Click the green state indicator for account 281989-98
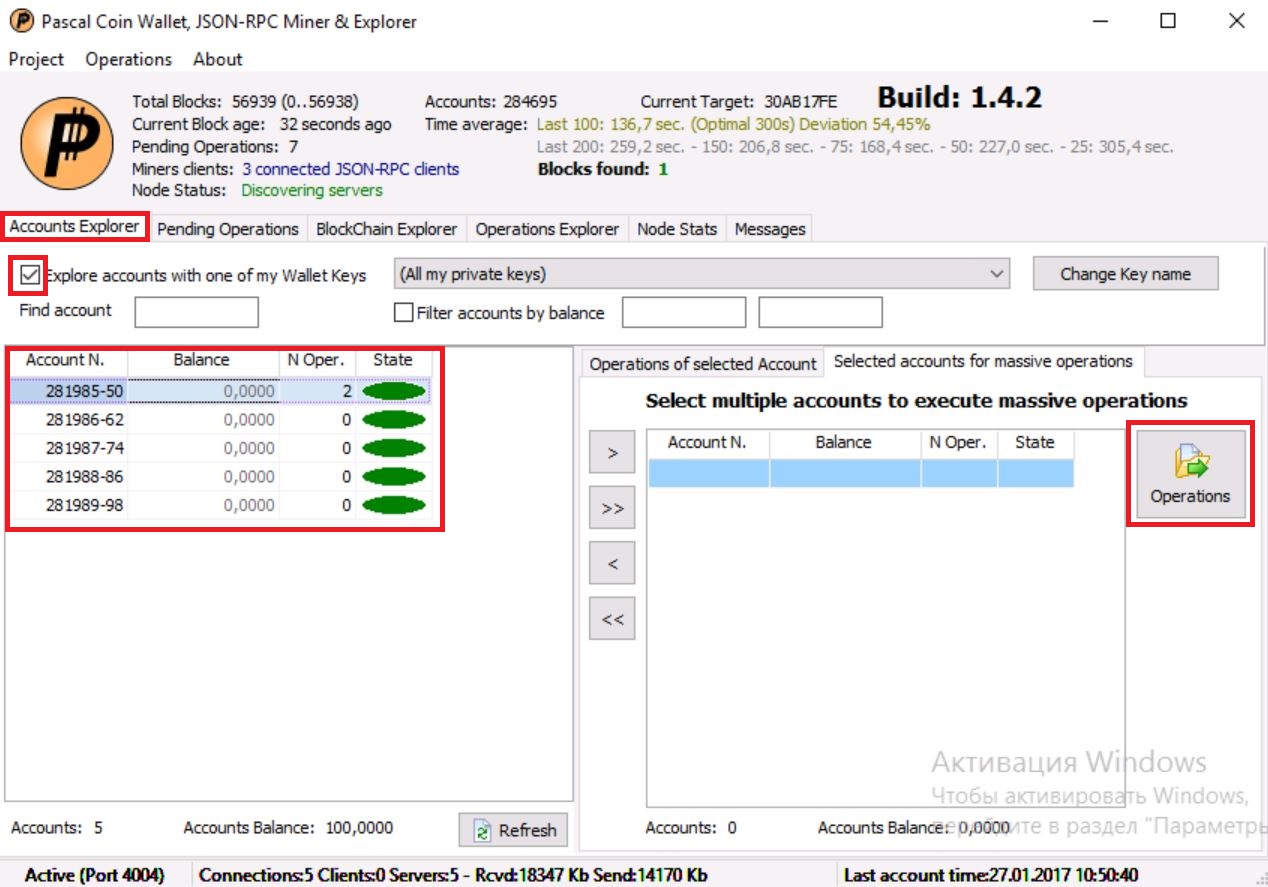Viewport: 1268px width, 887px height. (x=393, y=505)
